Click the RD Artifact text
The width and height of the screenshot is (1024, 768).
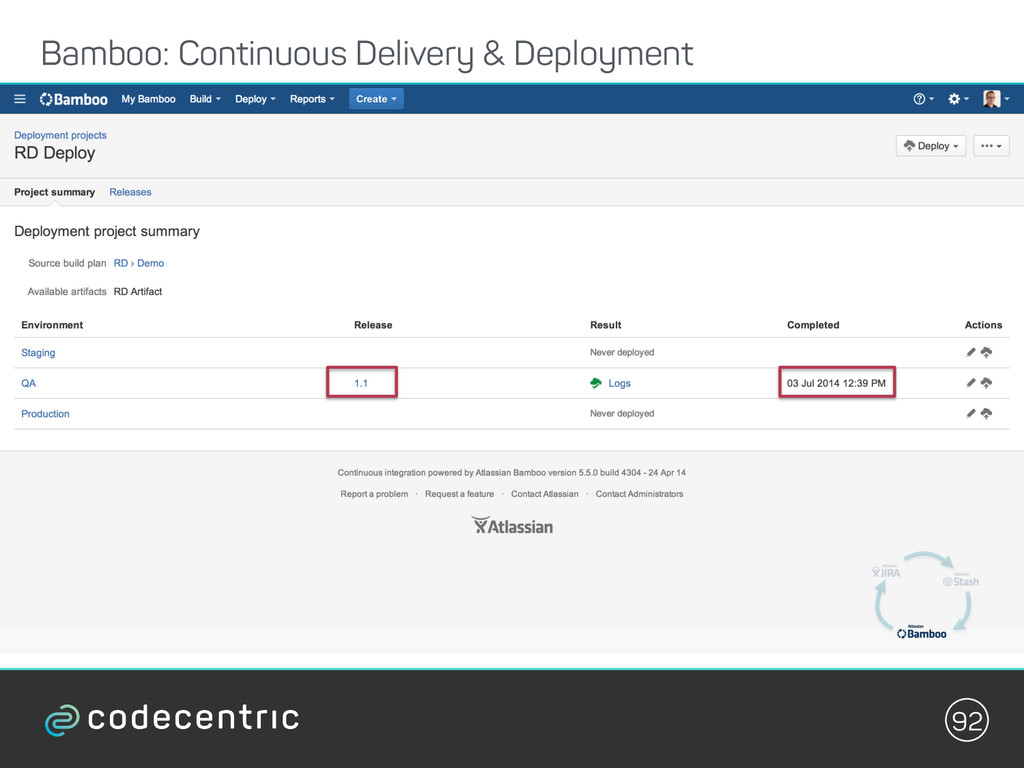(x=138, y=292)
